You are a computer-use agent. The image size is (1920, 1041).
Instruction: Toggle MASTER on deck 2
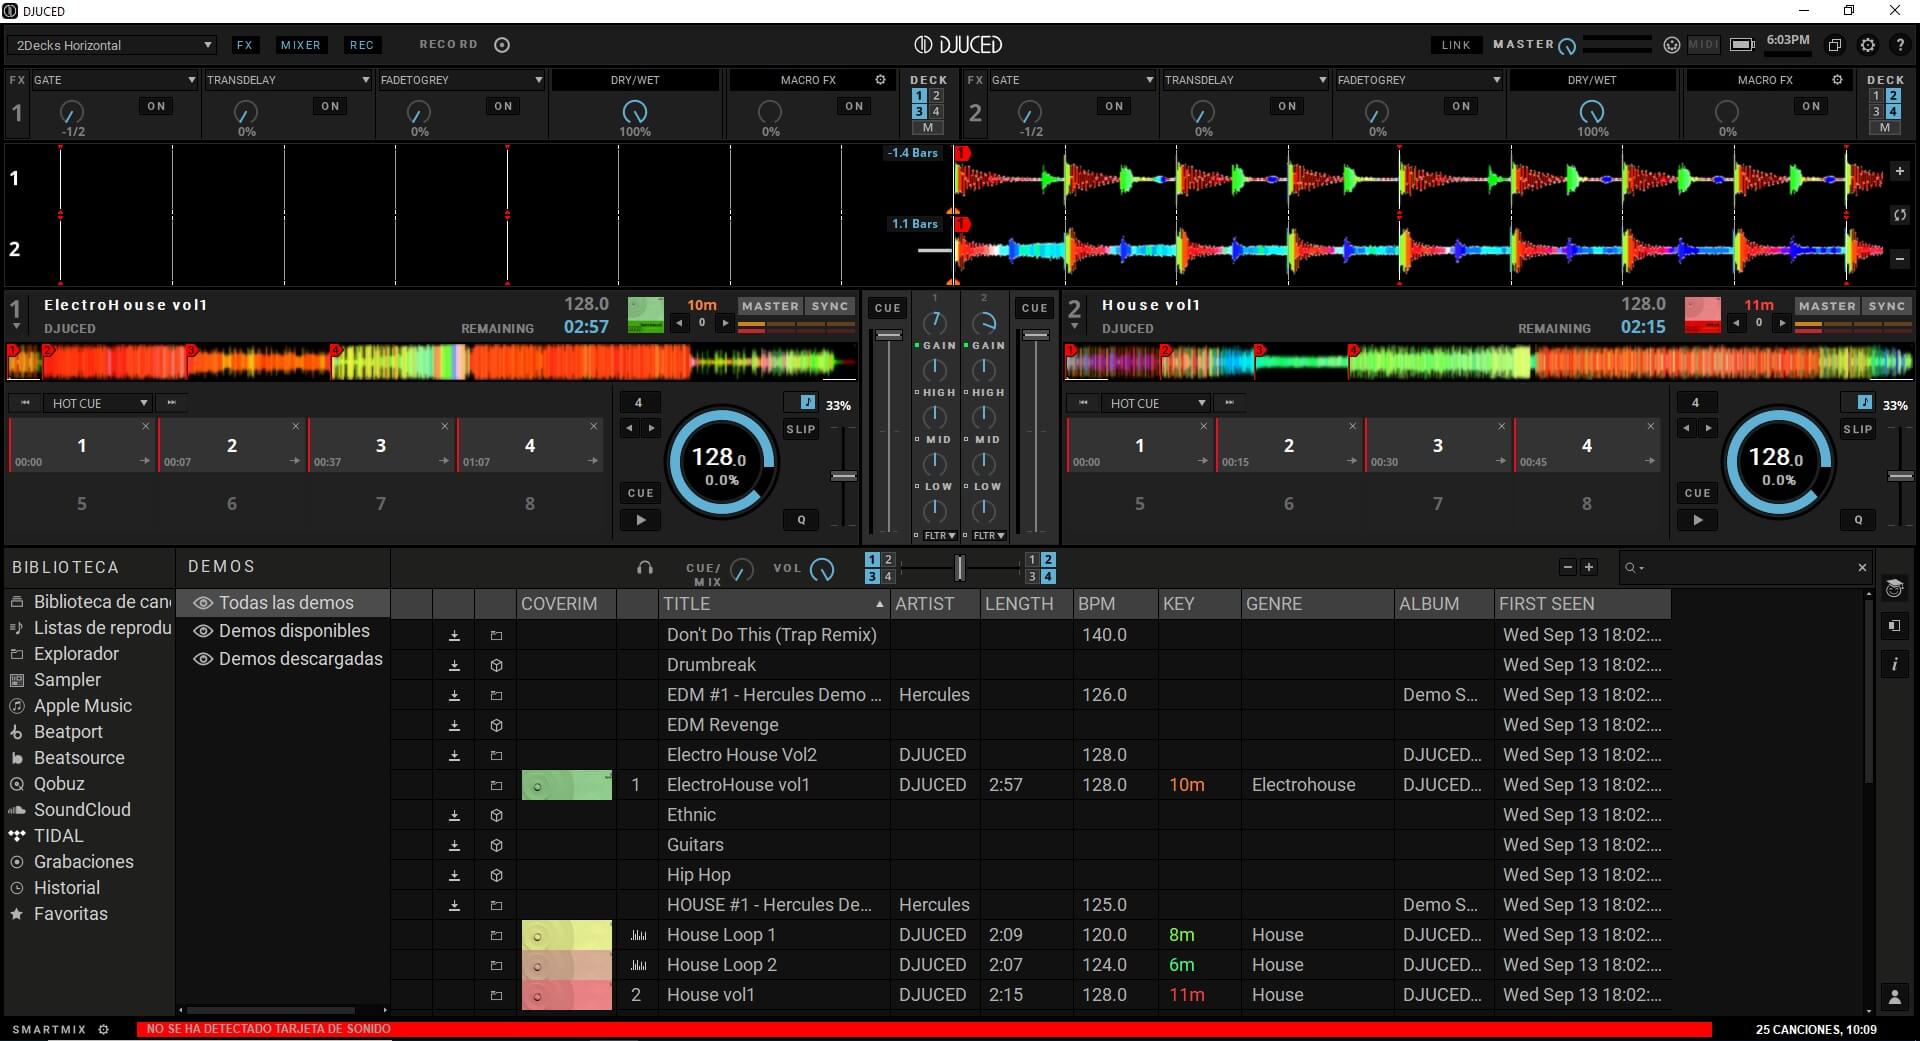[1827, 306]
